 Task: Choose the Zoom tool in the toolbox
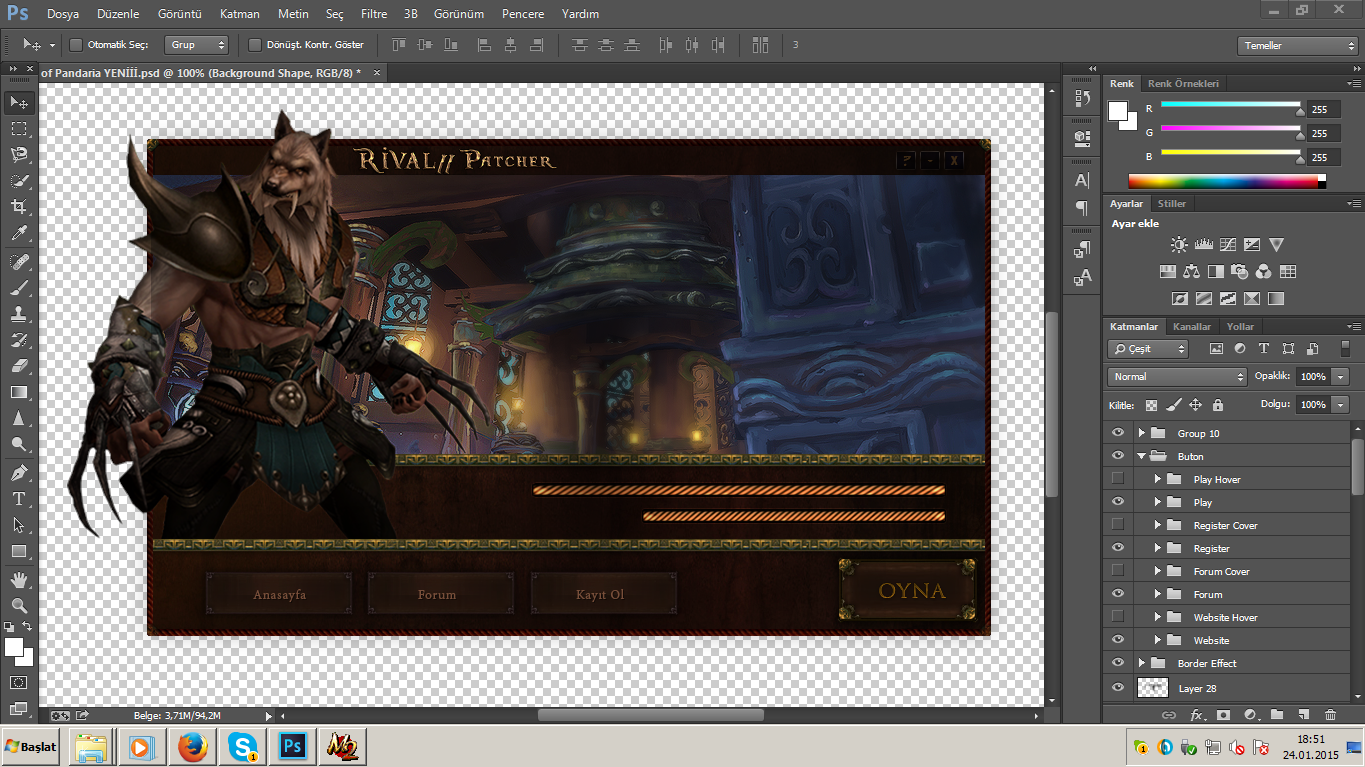pos(19,605)
